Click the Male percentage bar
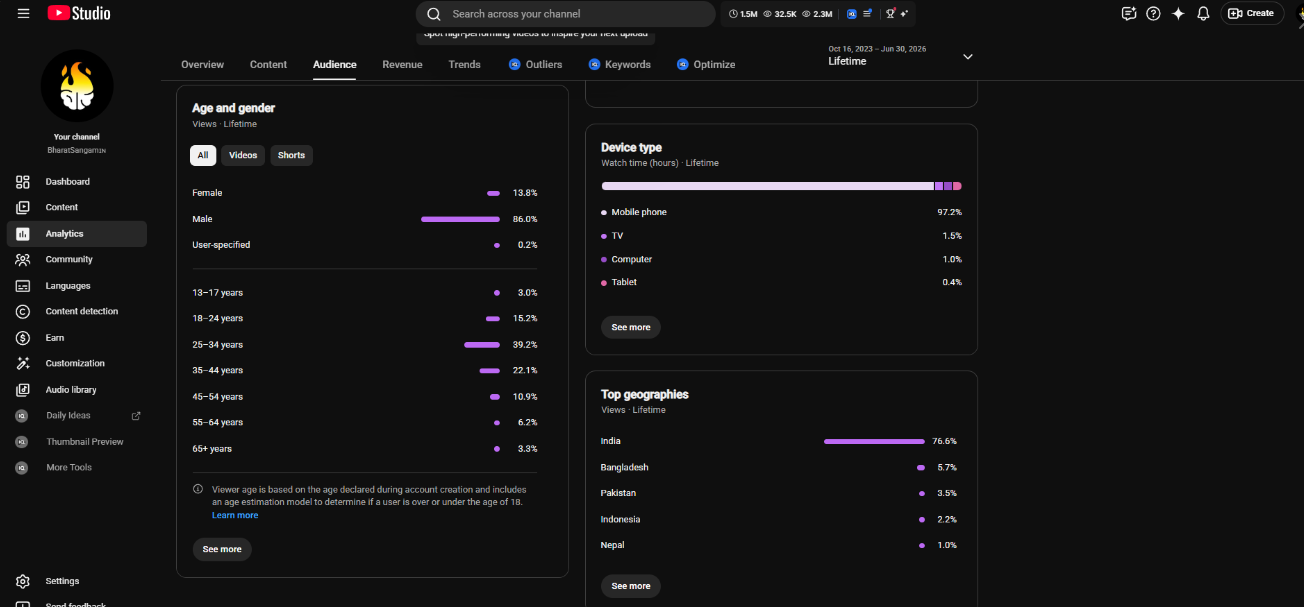This screenshot has height=607, width=1304. pos(460,219)
